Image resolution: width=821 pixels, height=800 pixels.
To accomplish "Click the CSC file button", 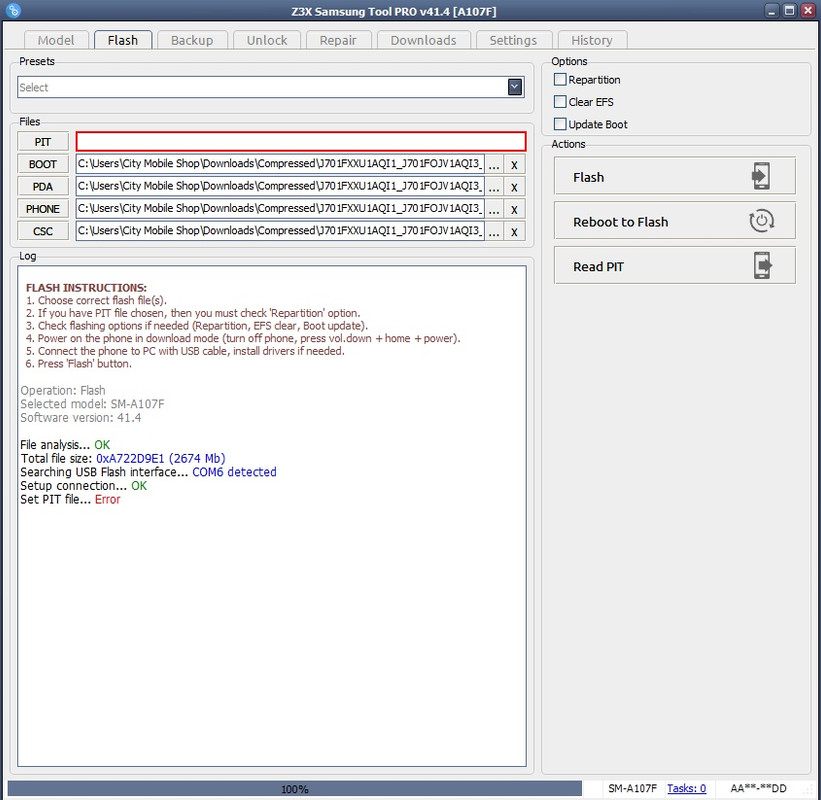I will (x=43, y=231).
